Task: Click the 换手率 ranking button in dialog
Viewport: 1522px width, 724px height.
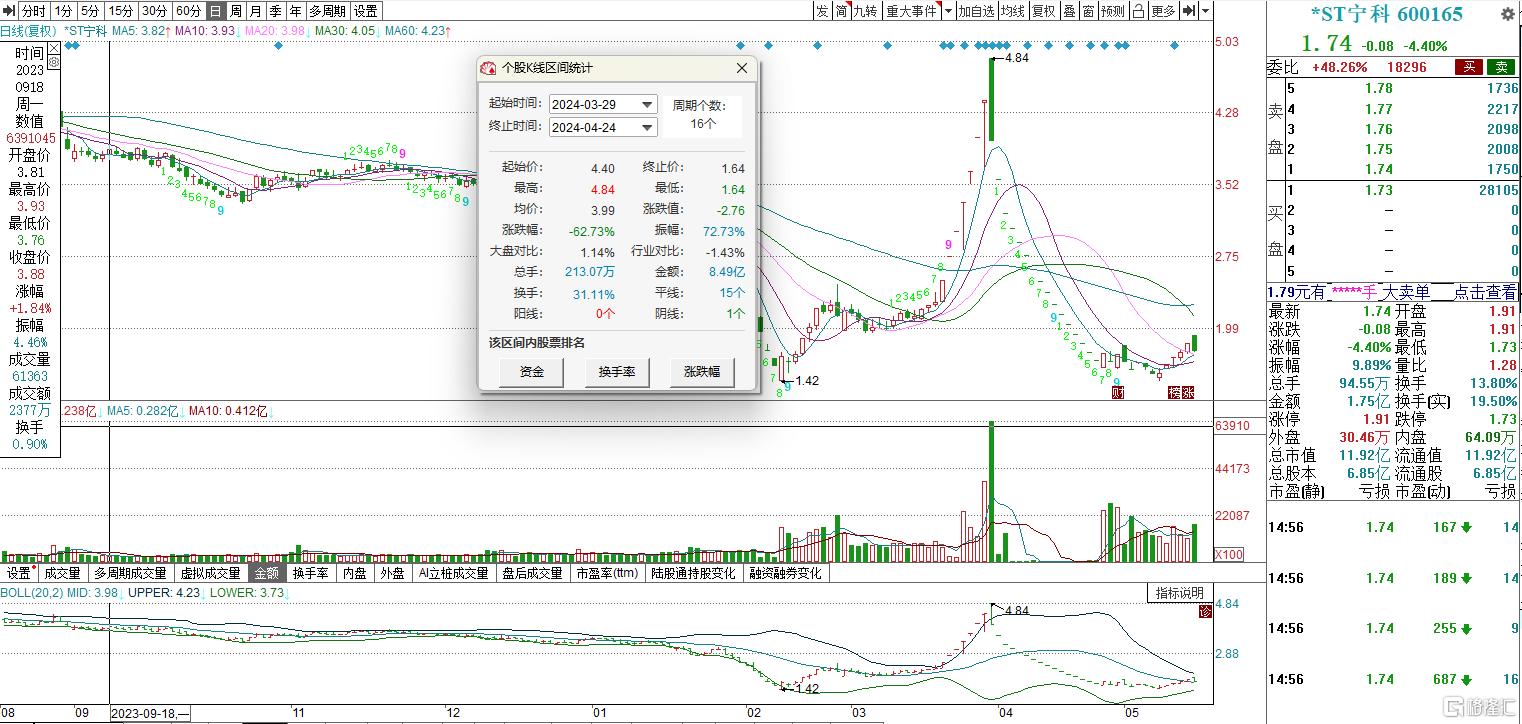Action: (617, 373)
